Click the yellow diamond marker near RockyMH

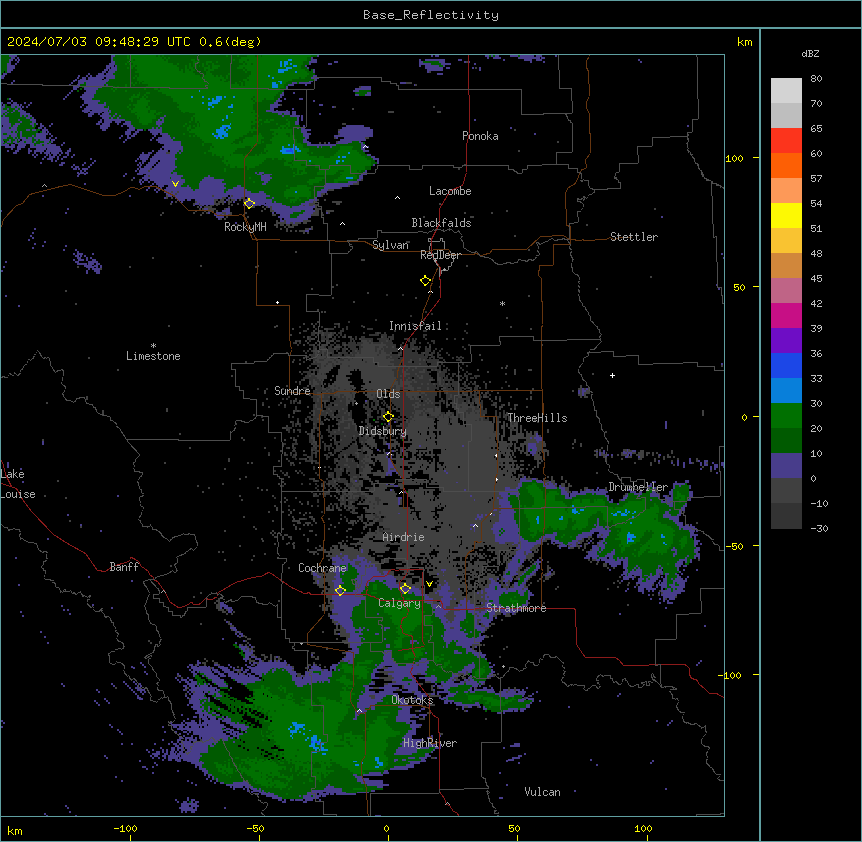[x=250, y=203]
